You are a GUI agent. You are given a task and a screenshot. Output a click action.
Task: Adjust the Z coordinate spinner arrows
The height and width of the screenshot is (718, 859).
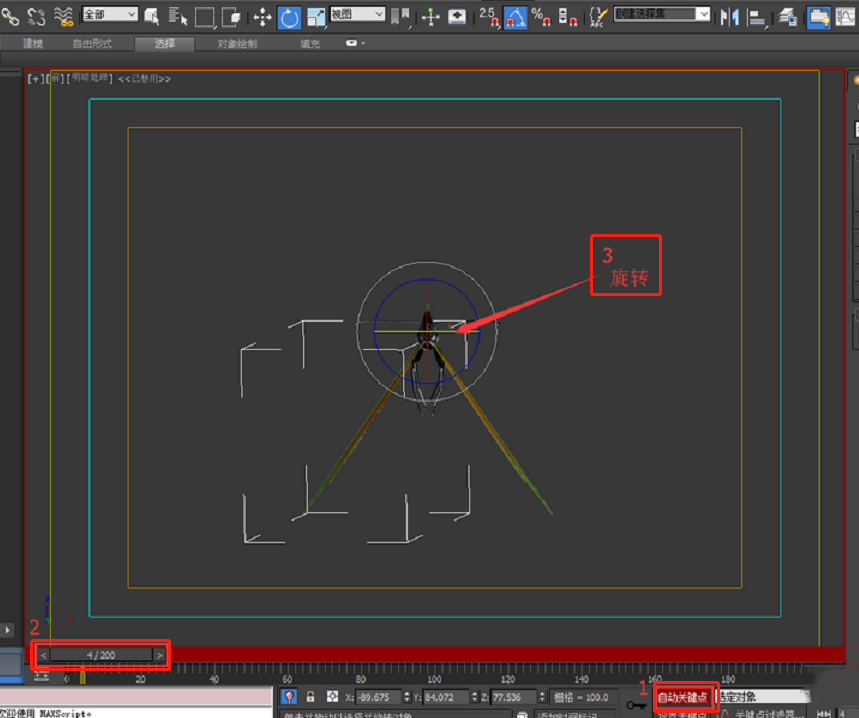tap(542, 697)
